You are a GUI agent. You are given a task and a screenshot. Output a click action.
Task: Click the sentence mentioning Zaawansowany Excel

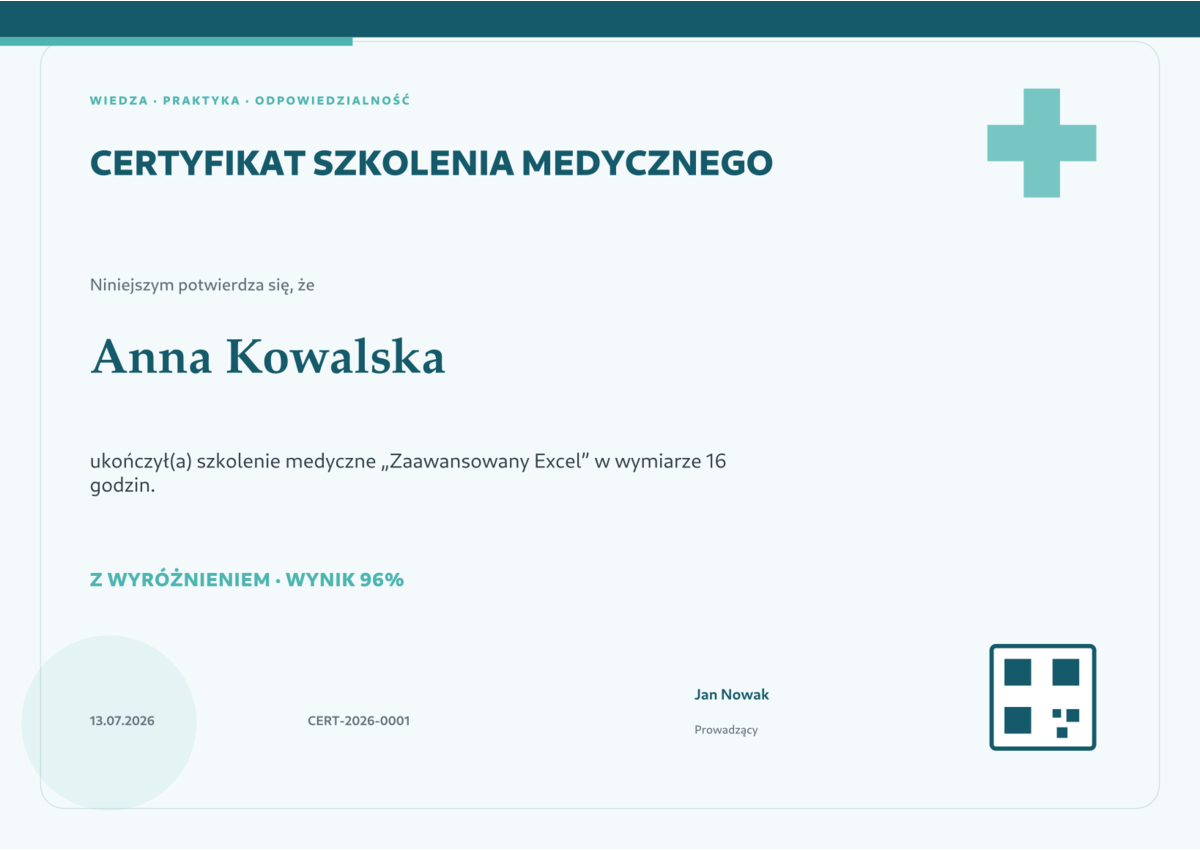pyautogui.click(x=408, y=474)
